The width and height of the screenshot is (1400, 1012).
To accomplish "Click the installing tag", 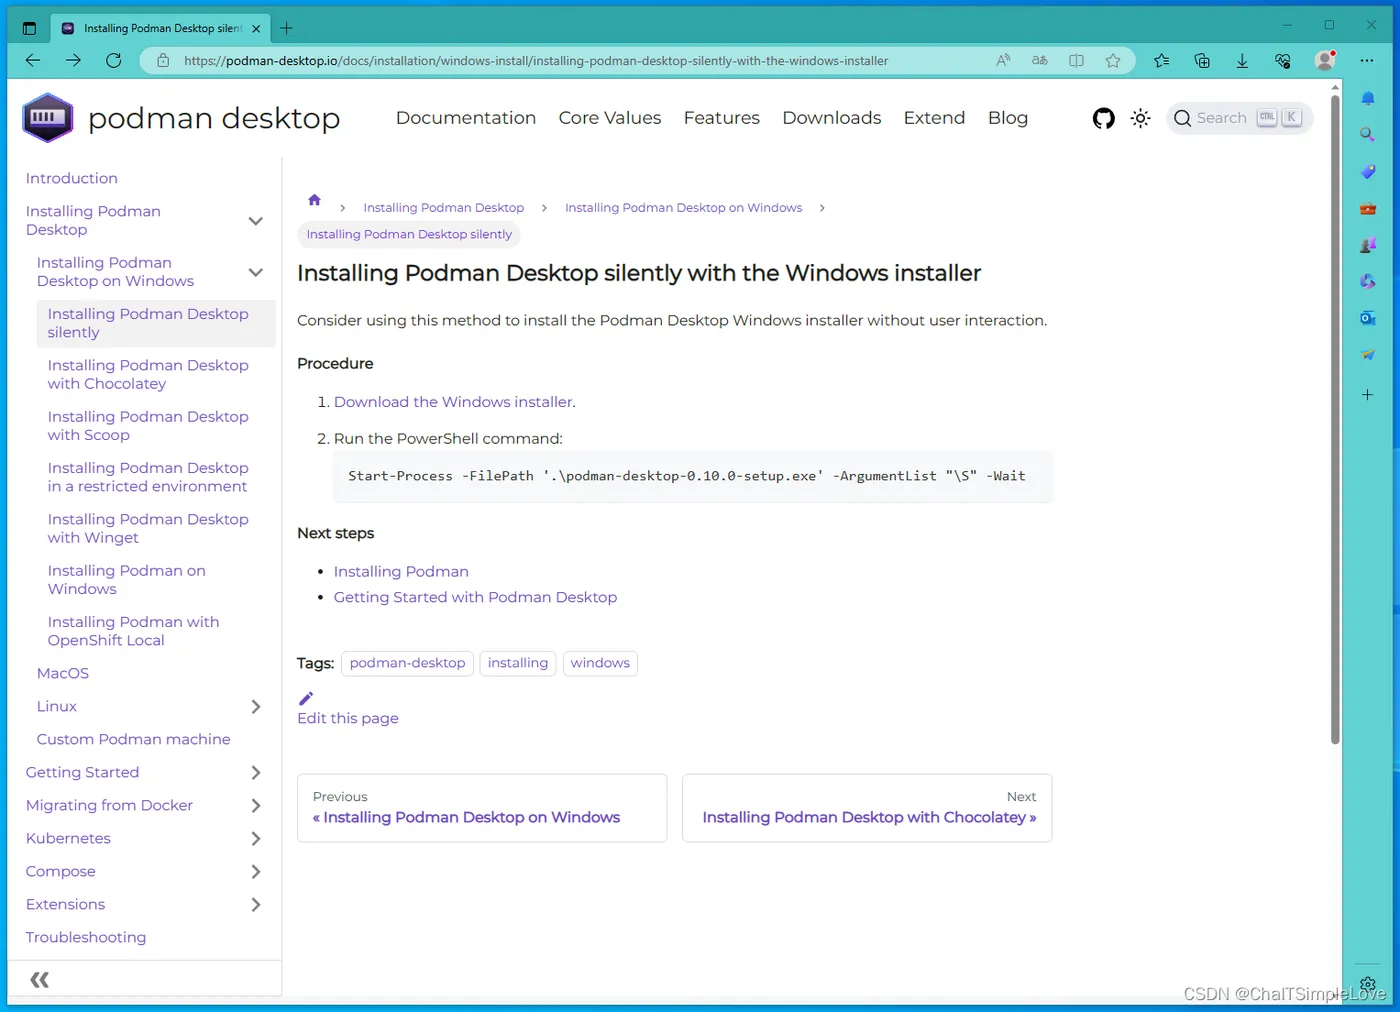I will tap(518, 663).
